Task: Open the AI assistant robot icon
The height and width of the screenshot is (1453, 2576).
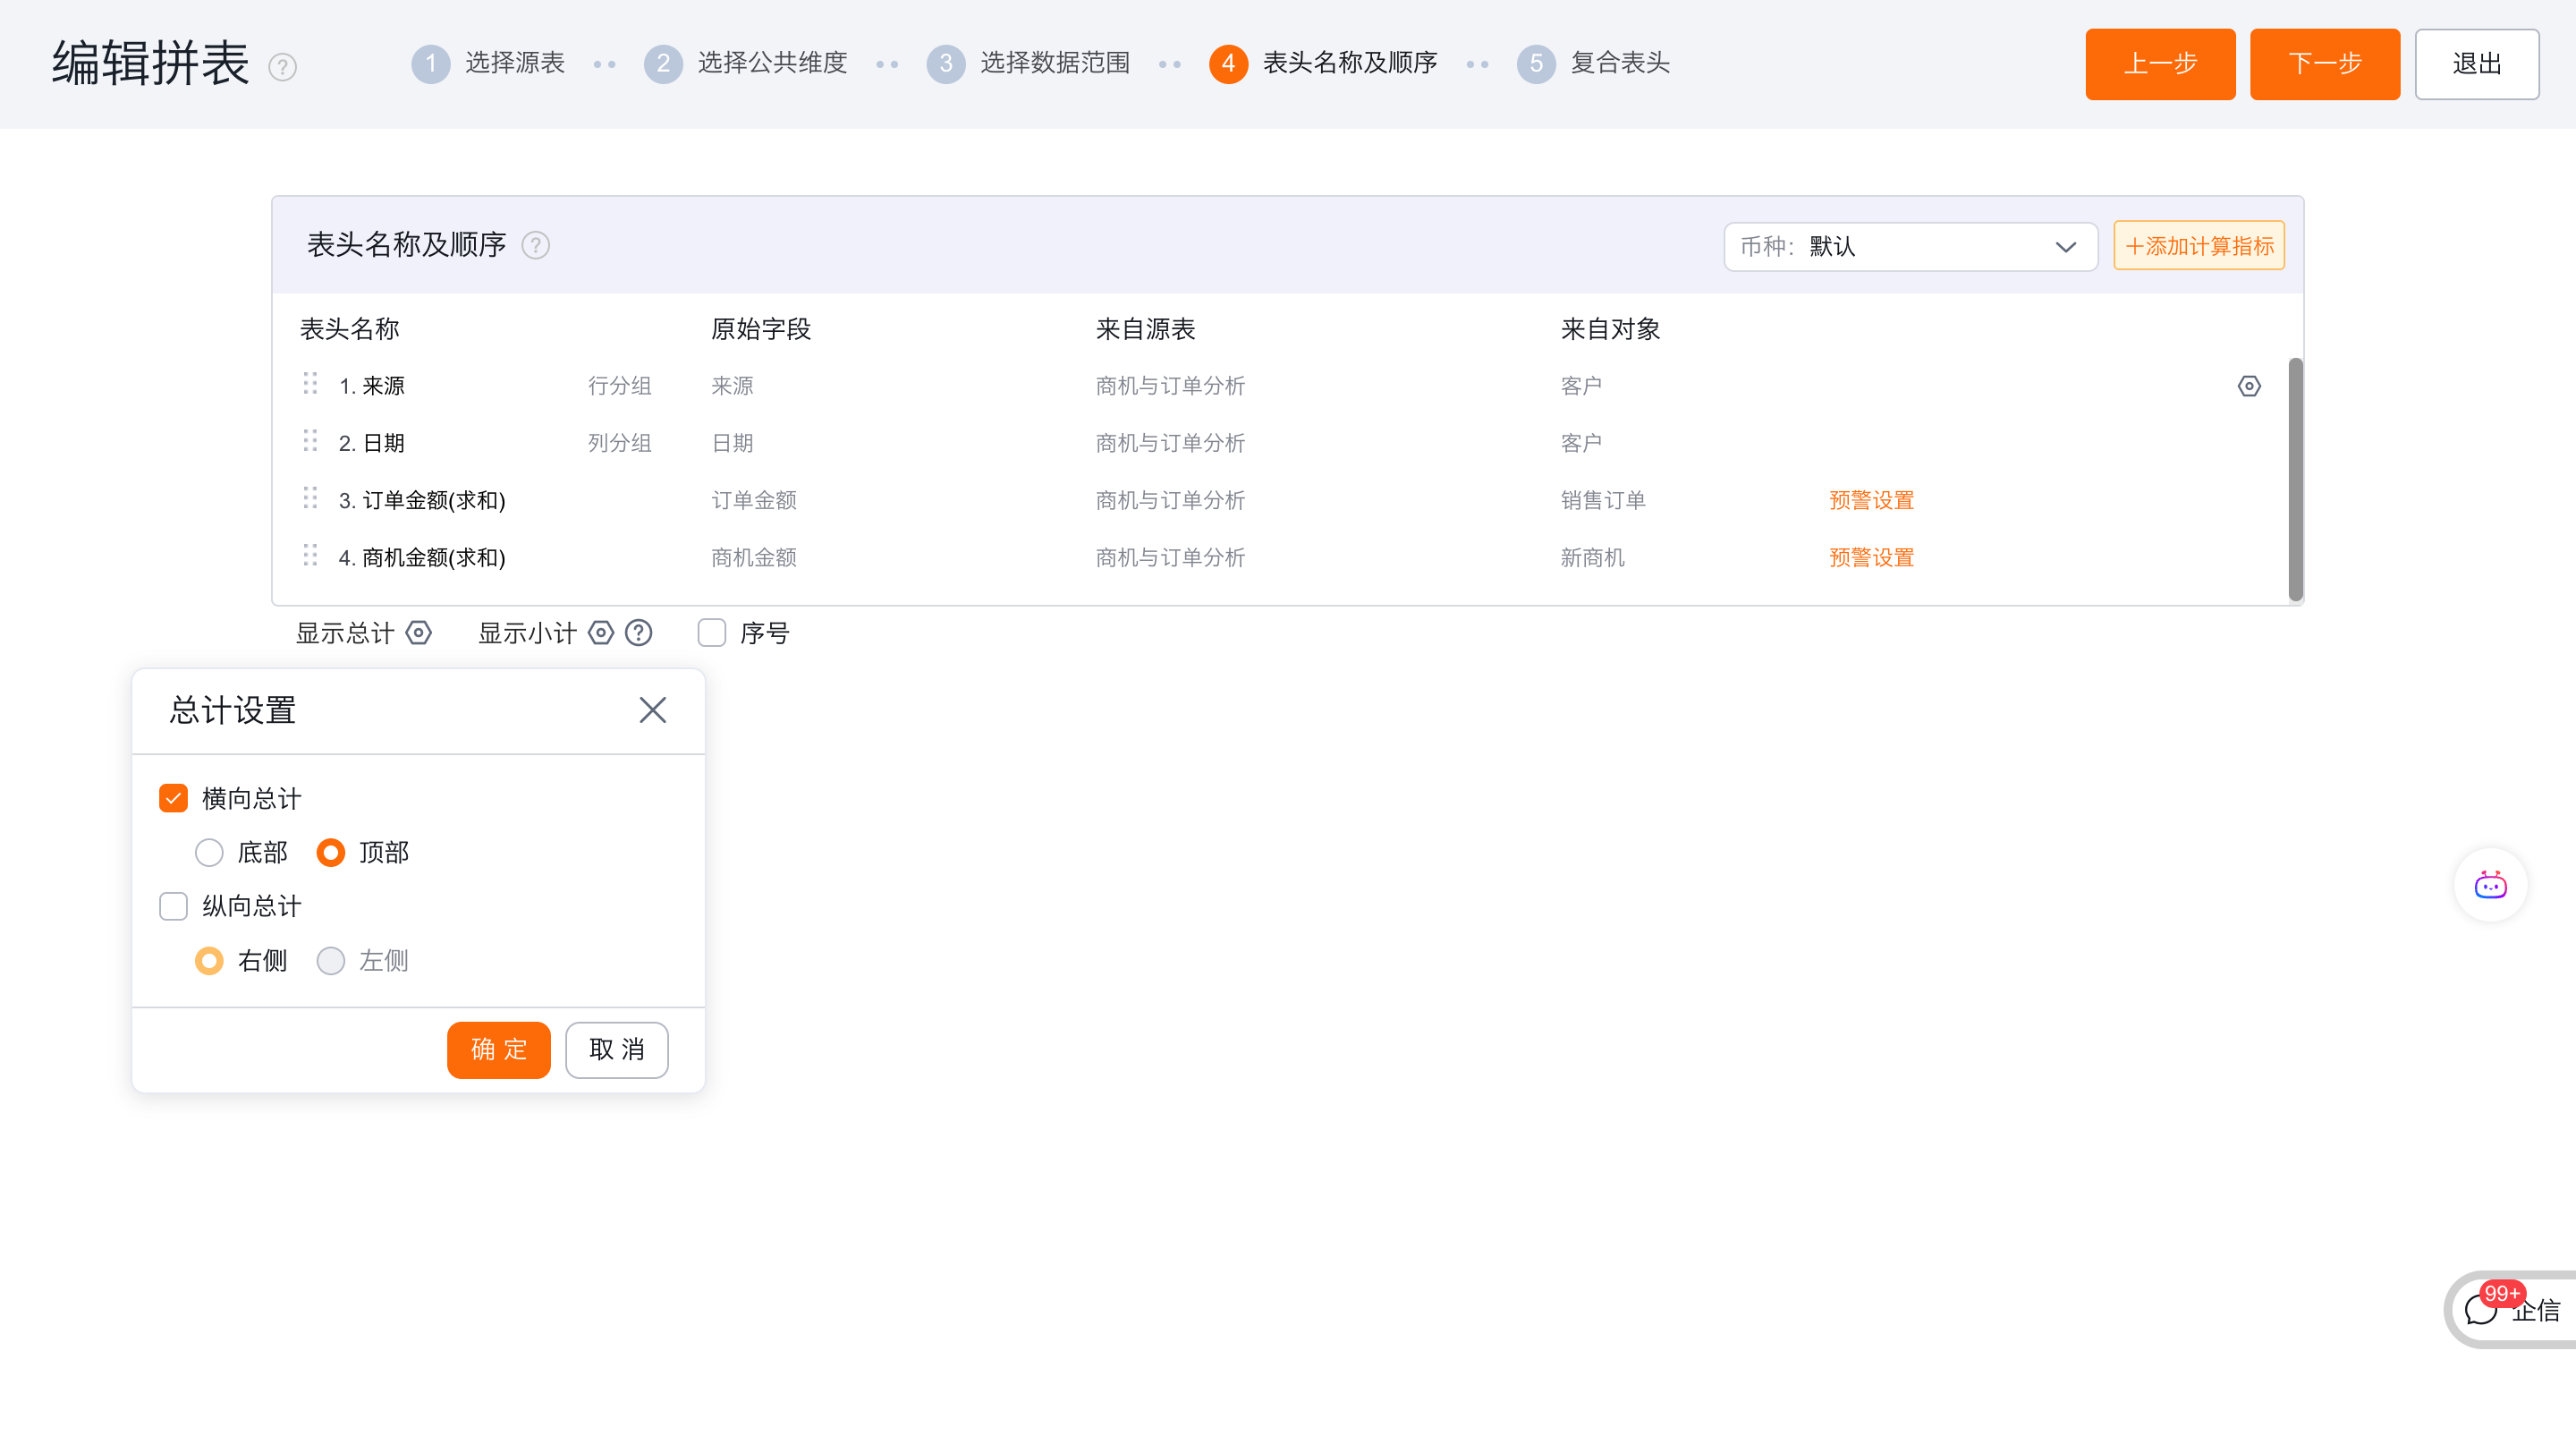Action: (x=2490, y=885)
